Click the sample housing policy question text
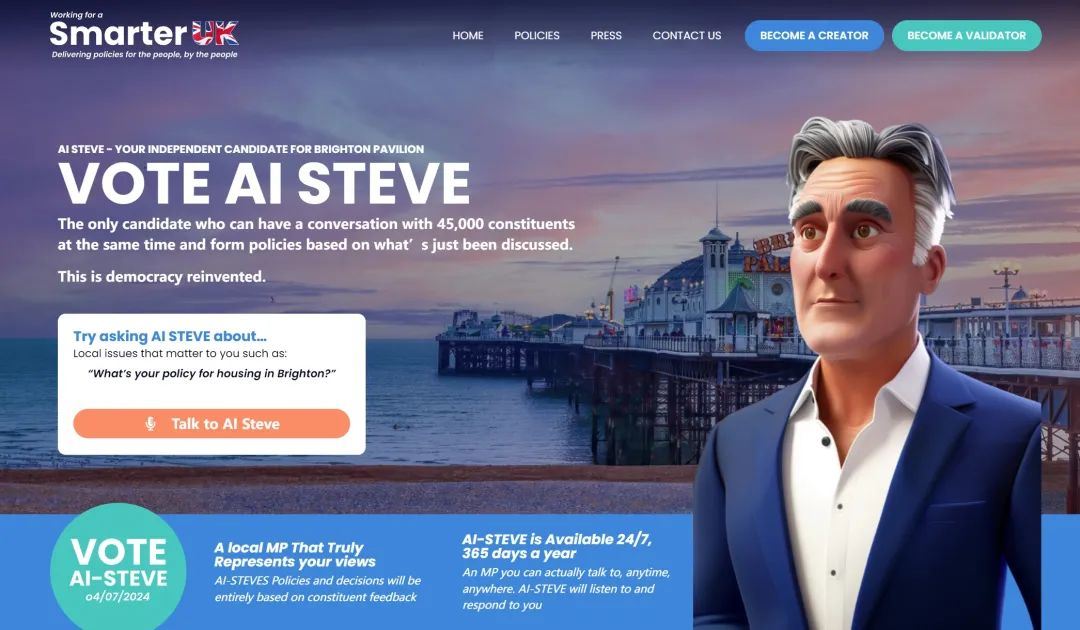This screenshot has width=1080, height=630. 211,373
